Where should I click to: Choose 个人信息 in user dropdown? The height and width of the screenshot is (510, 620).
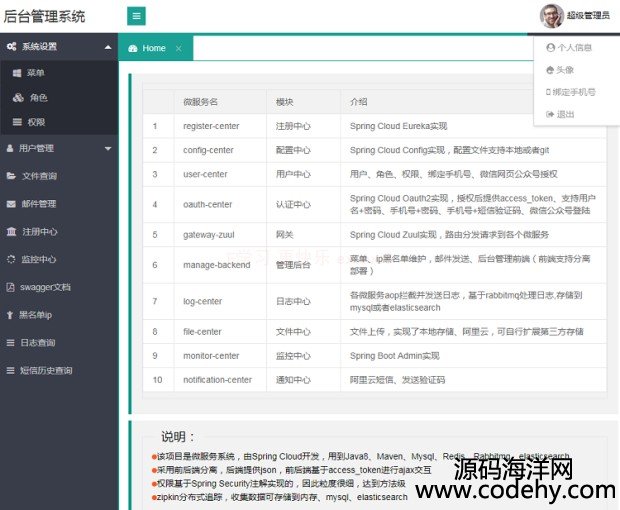pos(574,47)
